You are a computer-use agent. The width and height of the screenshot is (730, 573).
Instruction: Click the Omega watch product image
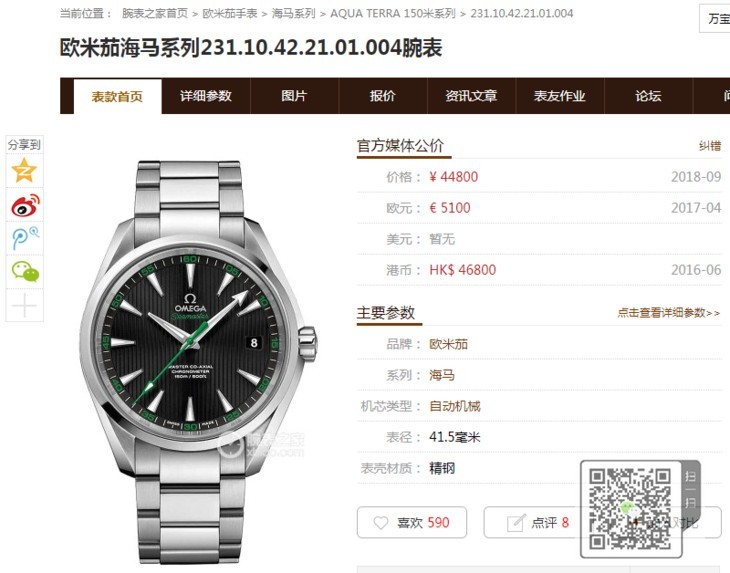tap(199, 363)
